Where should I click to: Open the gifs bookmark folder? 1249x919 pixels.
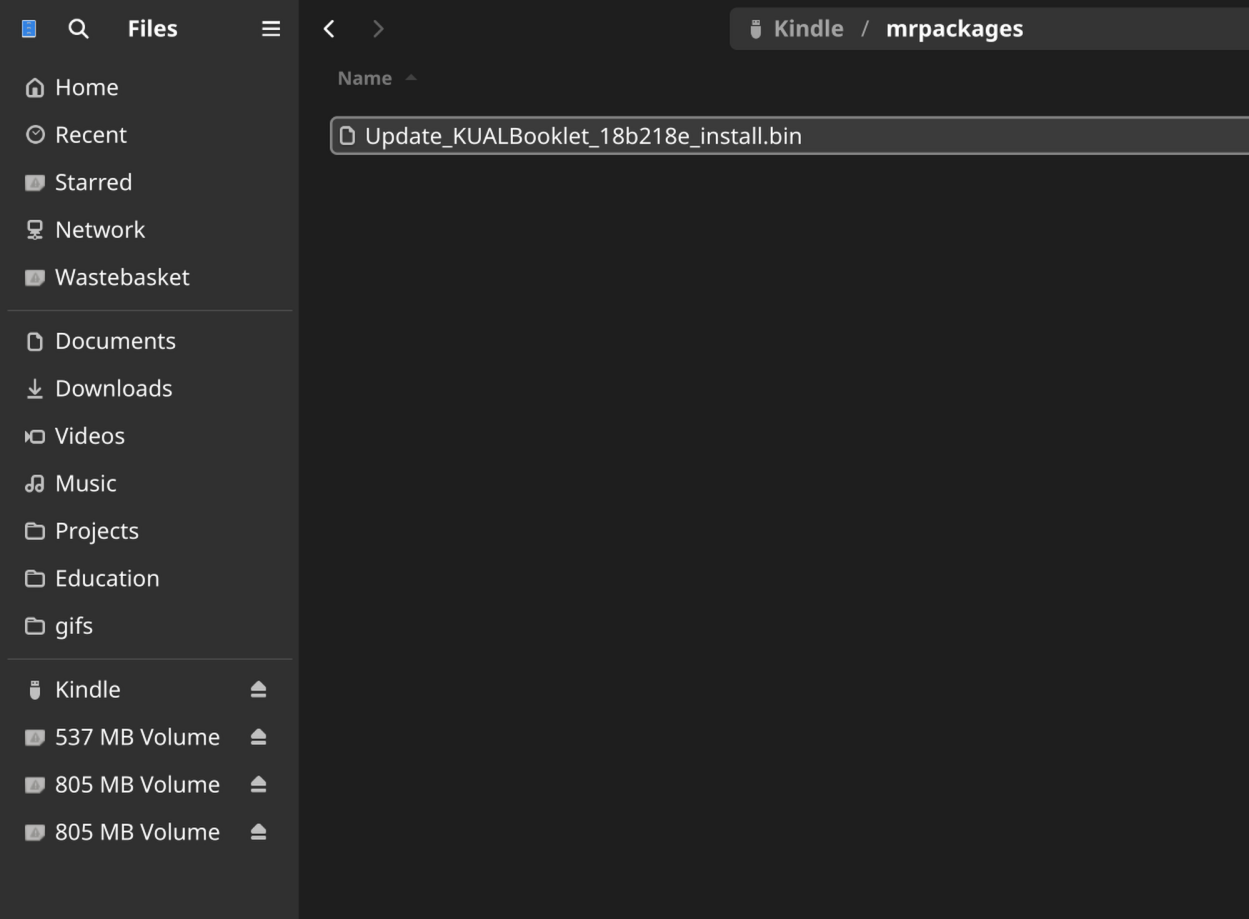coord(73,626)
